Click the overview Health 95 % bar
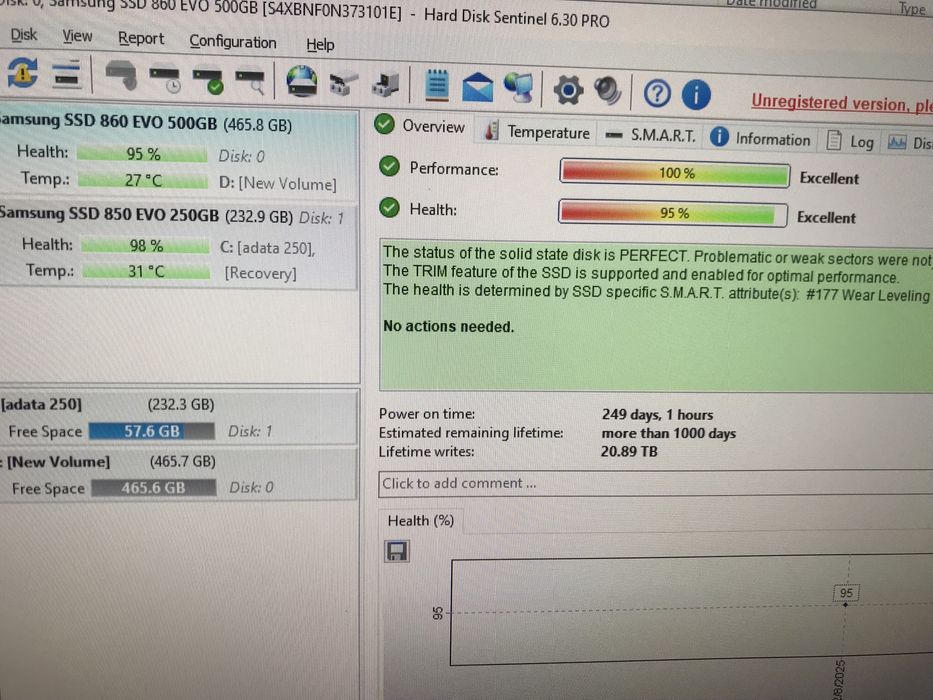Screen dimensions: 933x700 tap(673, 214)
